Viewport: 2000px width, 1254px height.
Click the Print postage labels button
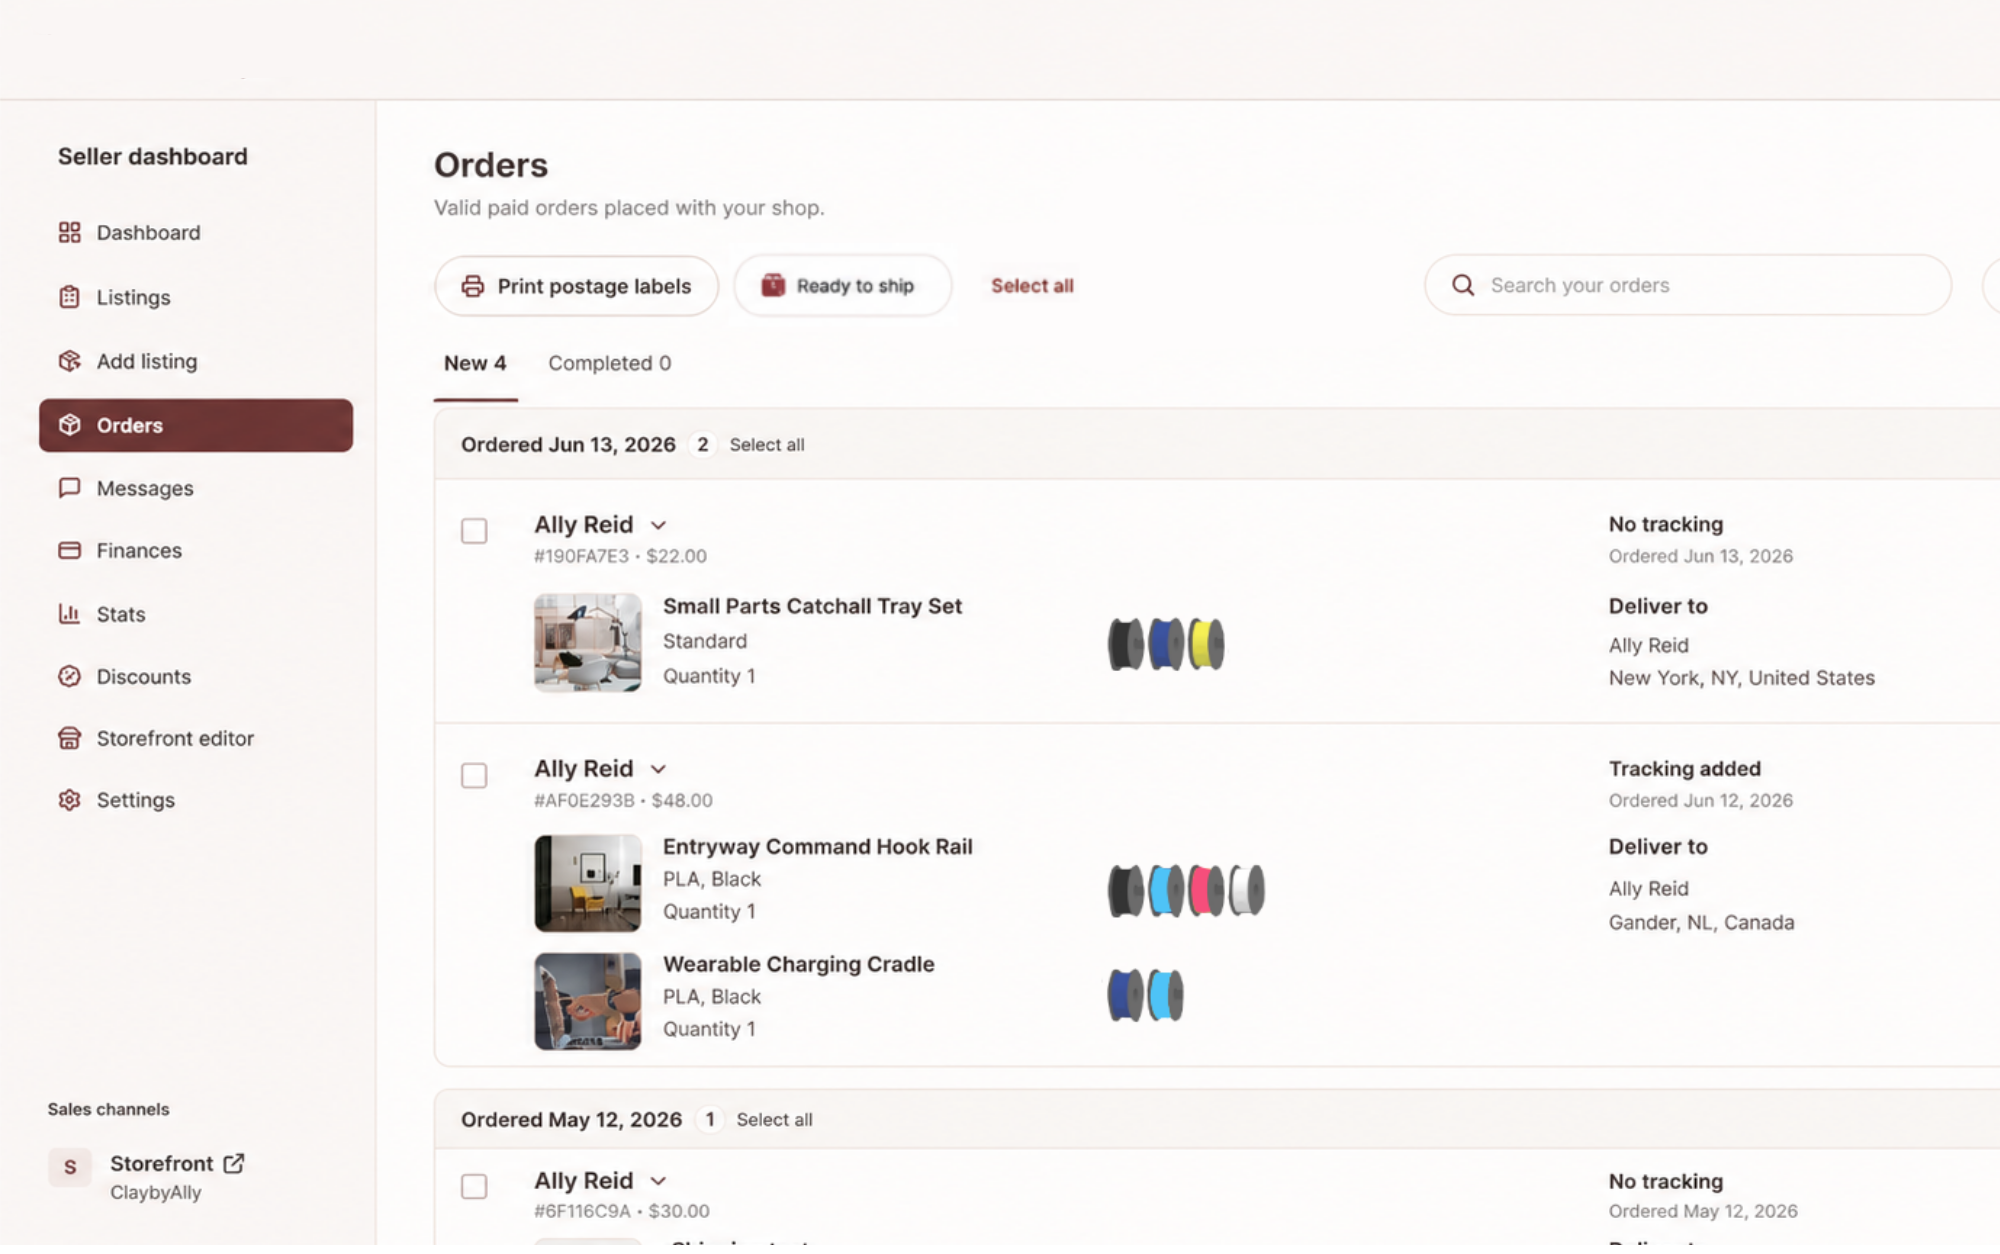tap(577, 286)
